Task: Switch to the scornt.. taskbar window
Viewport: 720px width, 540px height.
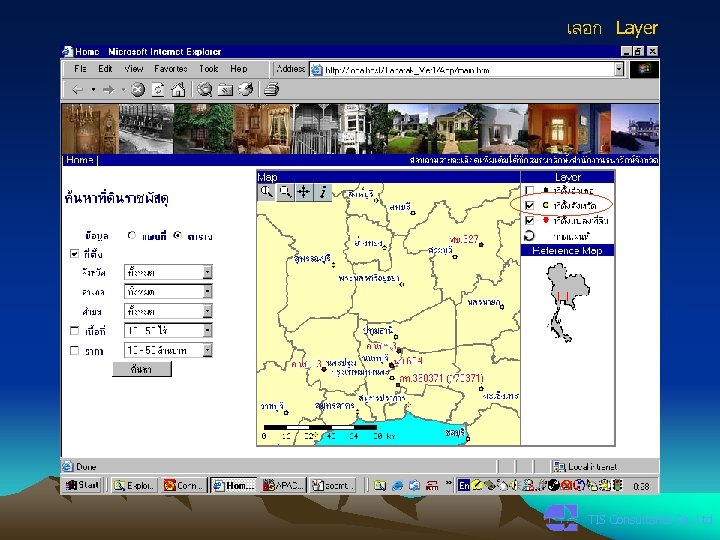Action: (x=333, y=485)
